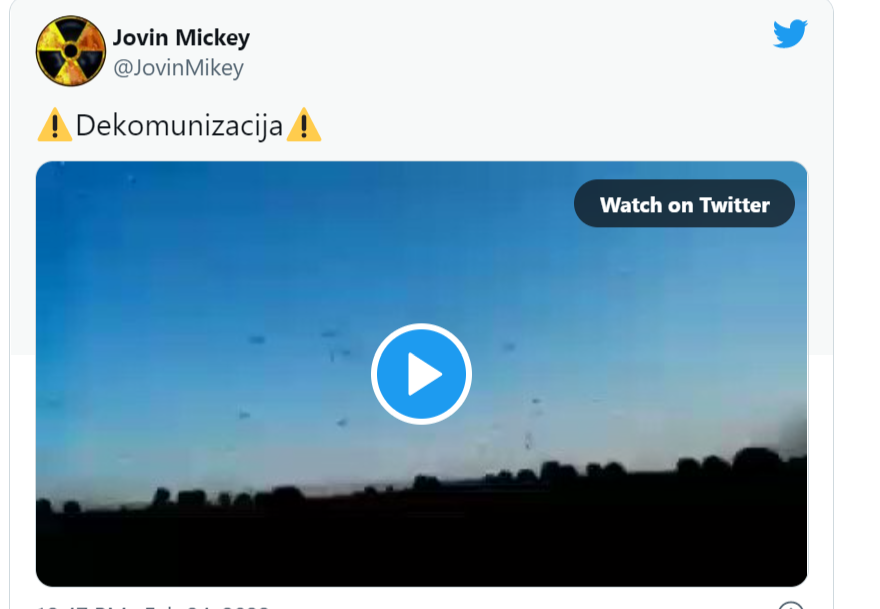Open the Jovin Mickey display name link
The width and height of the screenshot is (880, 609).
[x=181, y=38]
